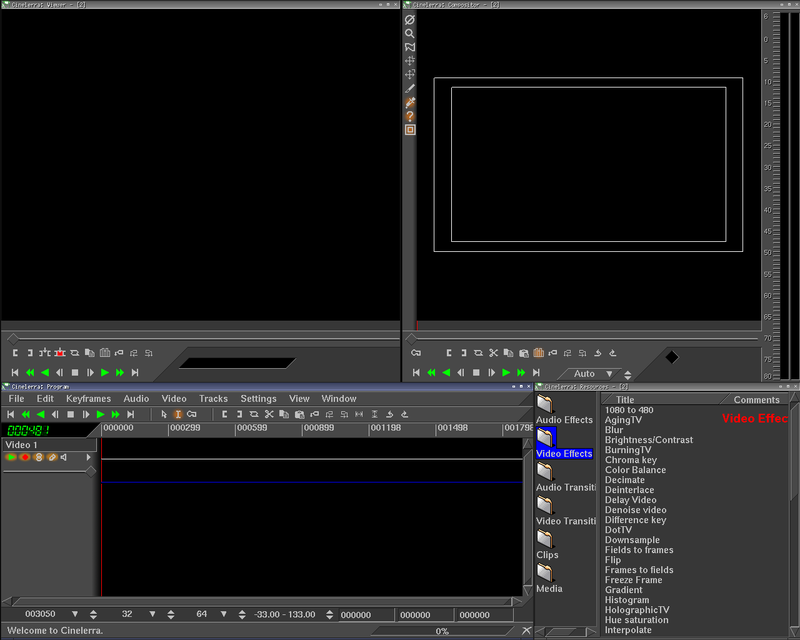
Task: Toggle record arm on Video 1 track
Action: pyautogui.click(x=25, y=457)
